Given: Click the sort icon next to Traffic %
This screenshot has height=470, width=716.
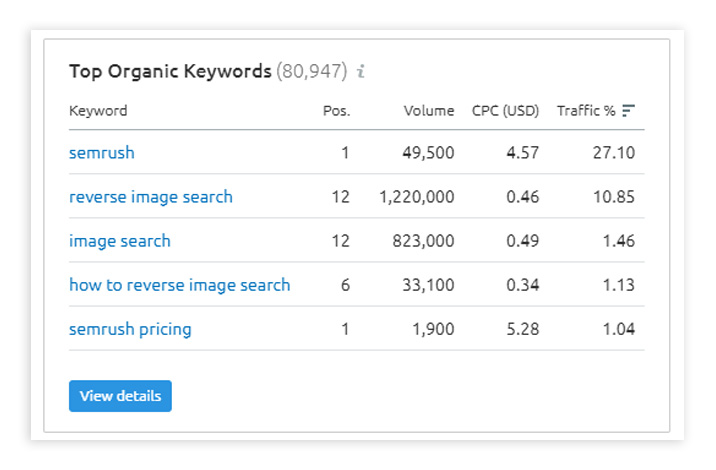Looking at the screenshot, I should pos(628,111).
